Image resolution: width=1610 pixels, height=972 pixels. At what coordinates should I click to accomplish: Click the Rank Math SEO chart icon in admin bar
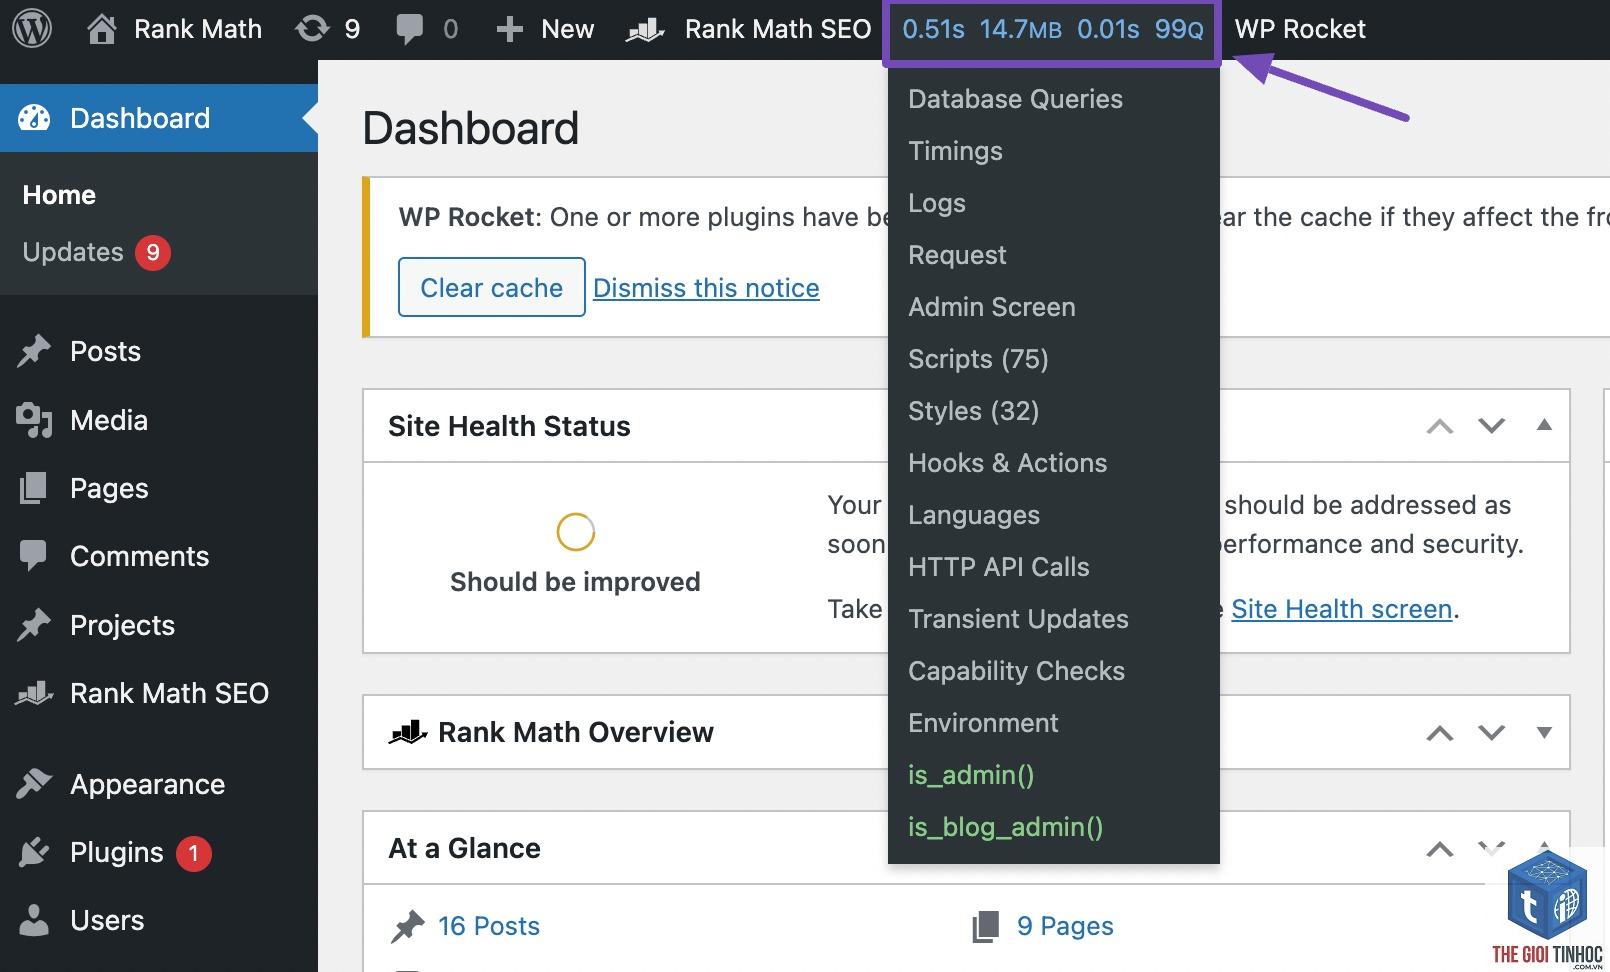(645, 31)
